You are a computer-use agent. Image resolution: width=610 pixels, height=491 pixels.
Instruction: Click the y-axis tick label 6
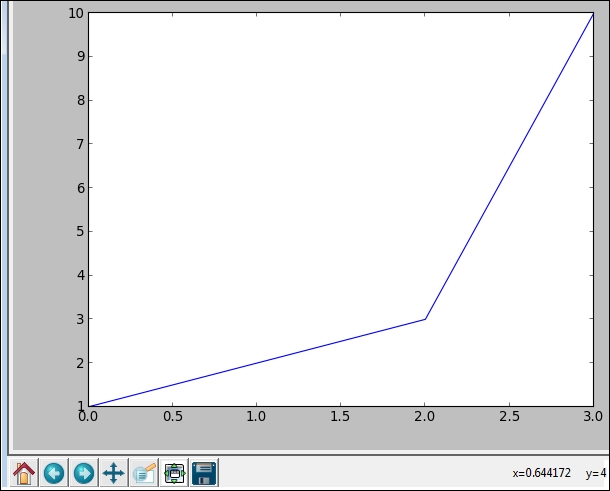click(81, 188)
